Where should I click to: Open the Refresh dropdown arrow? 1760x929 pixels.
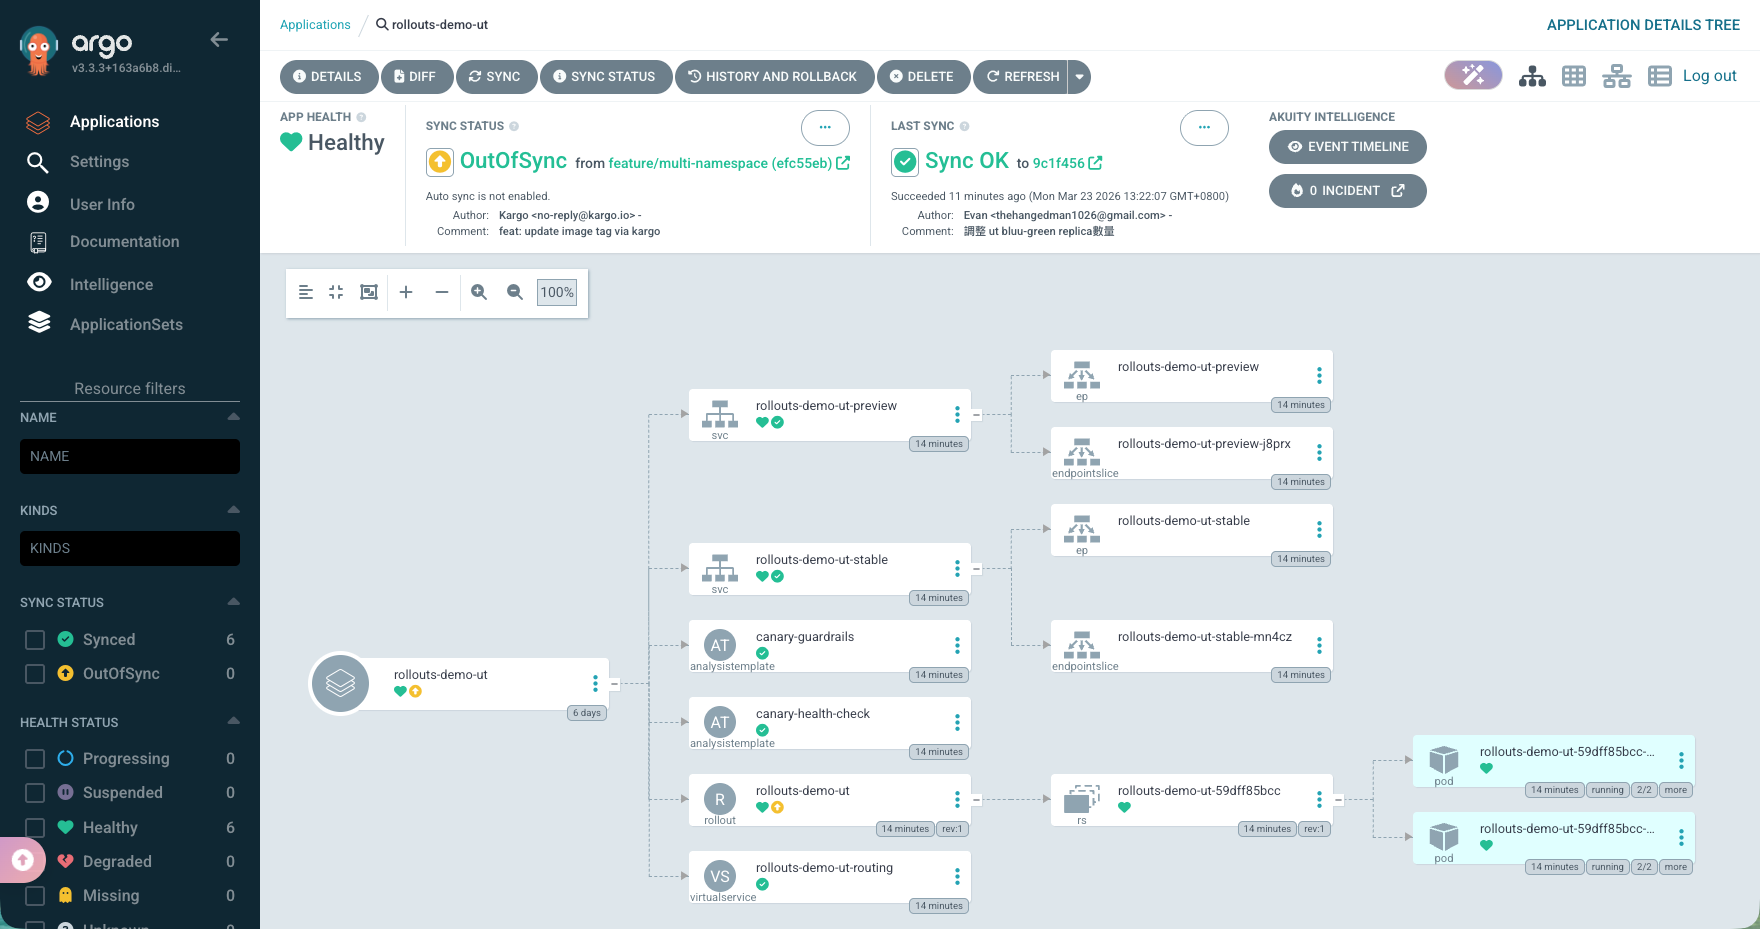pyautogui.click(x=1079, y=77)
